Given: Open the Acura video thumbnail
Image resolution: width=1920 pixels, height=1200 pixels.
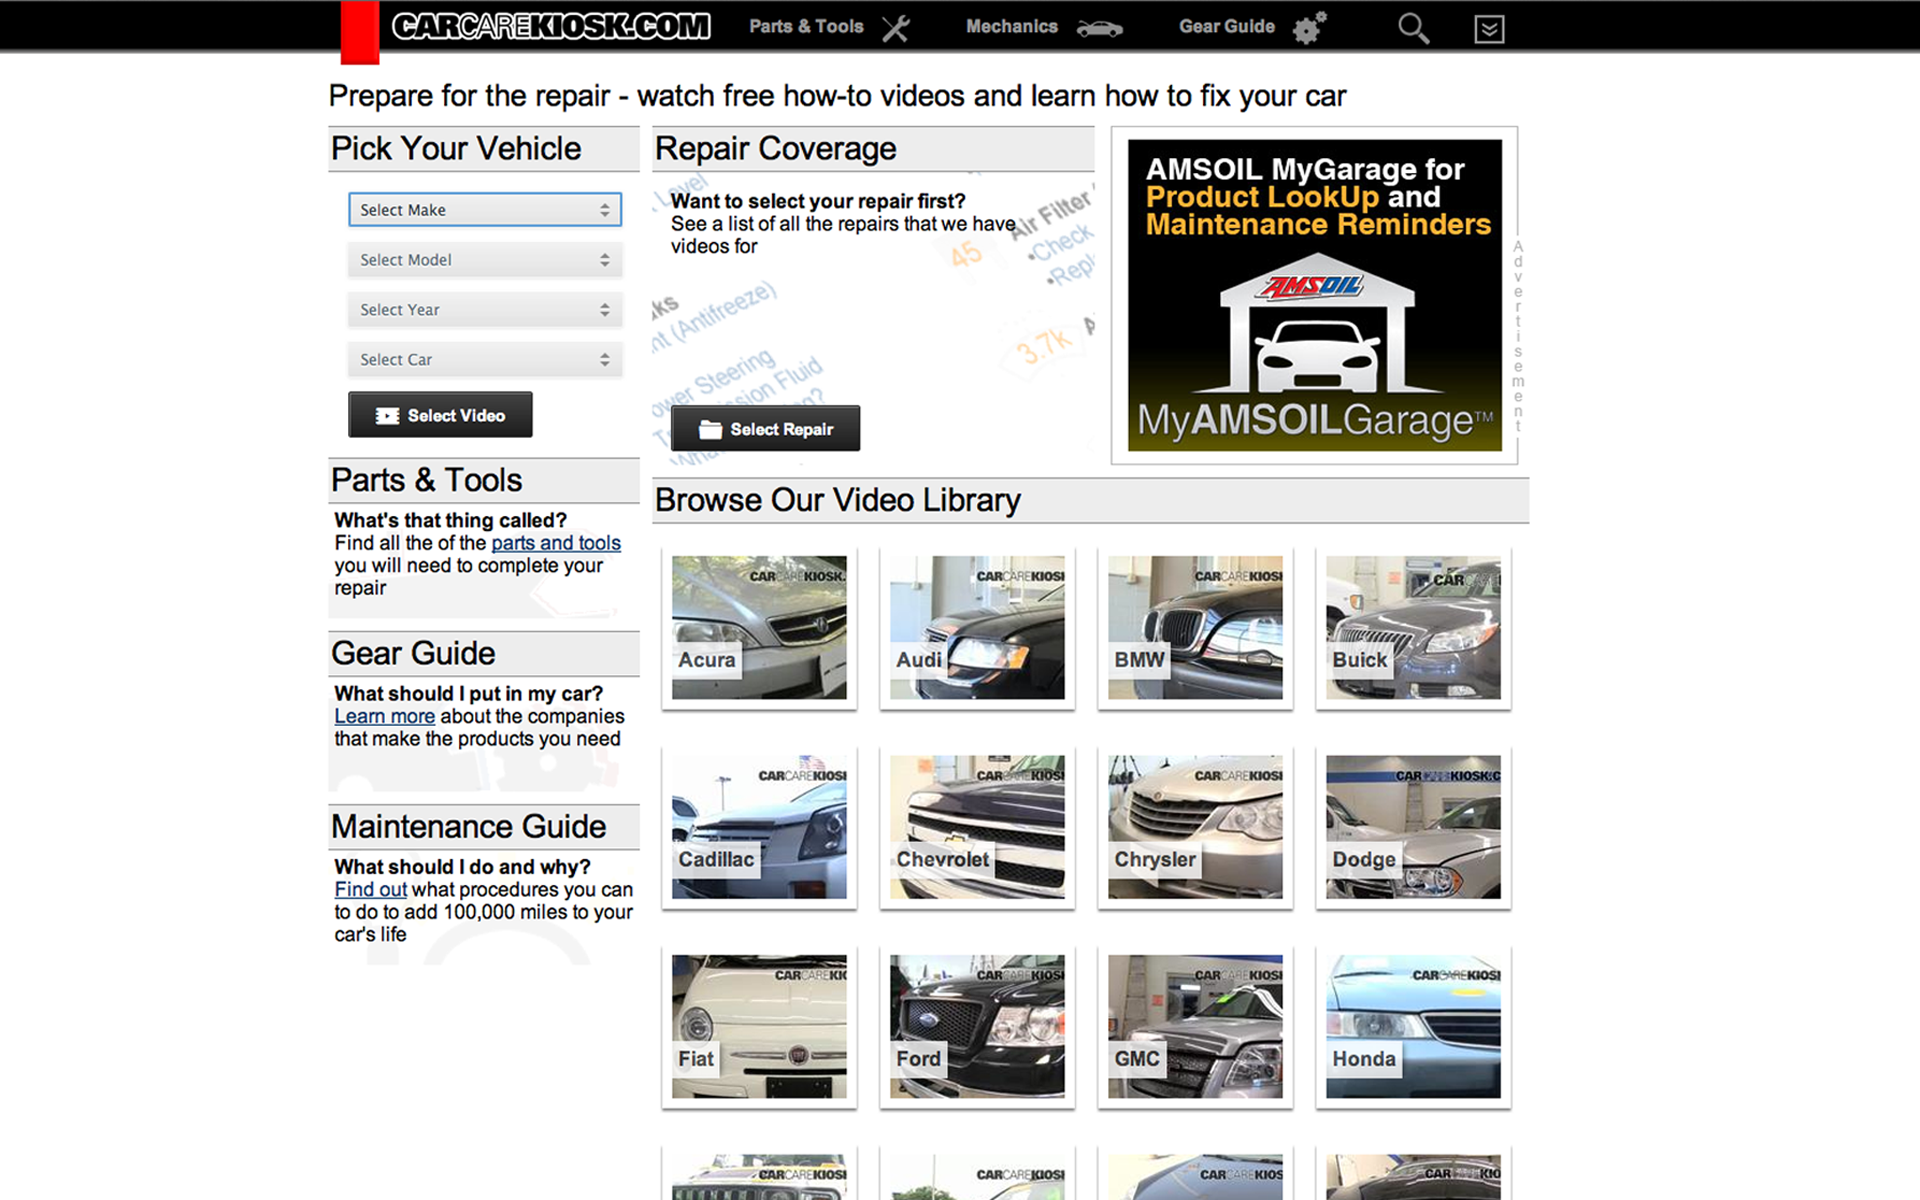Looking at the screenshot, I should pyautogui.click(x=759, y=627).
